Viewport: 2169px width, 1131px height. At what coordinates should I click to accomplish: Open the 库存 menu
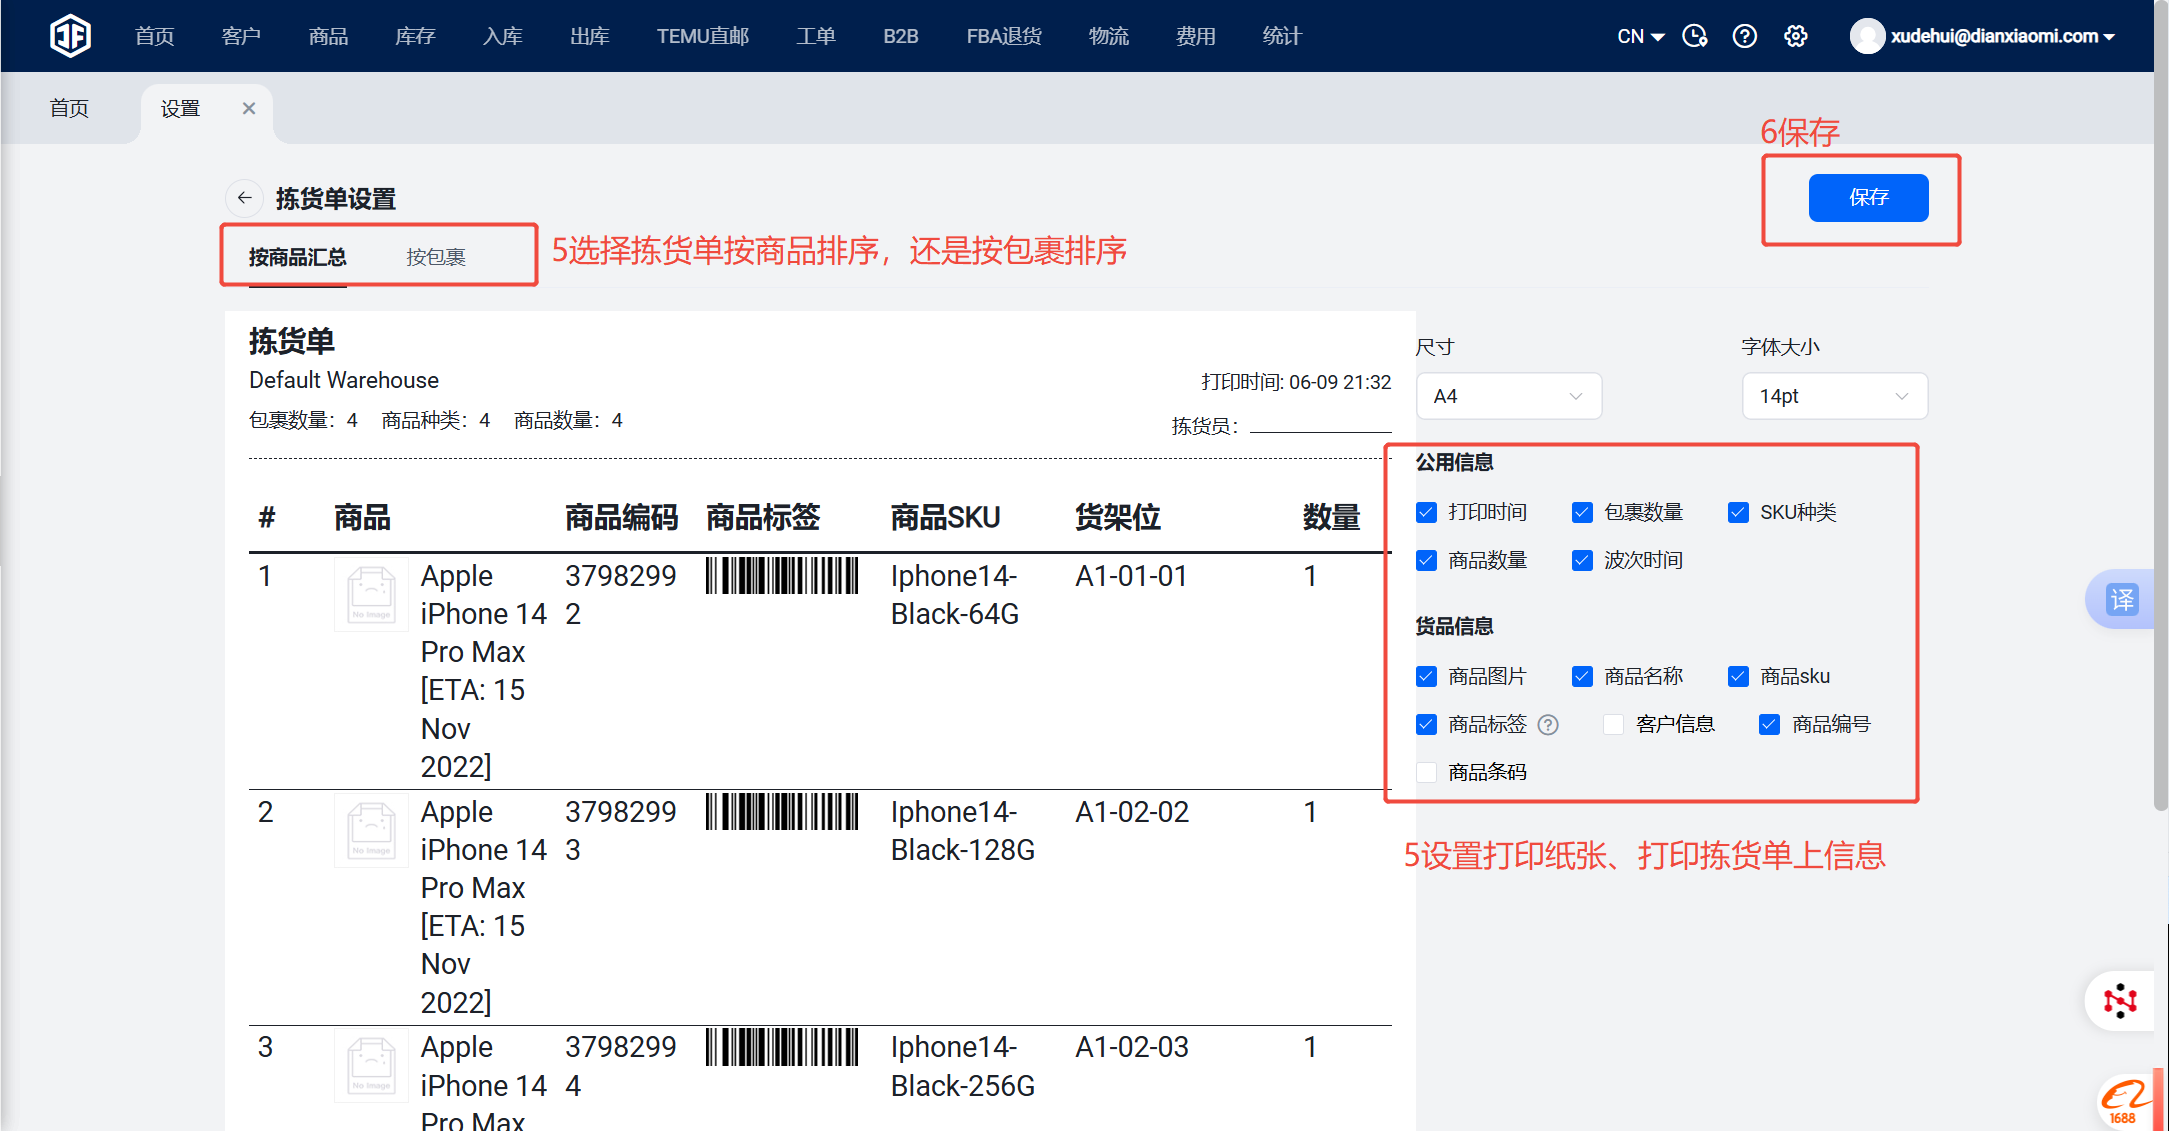(x=415, y=36)
